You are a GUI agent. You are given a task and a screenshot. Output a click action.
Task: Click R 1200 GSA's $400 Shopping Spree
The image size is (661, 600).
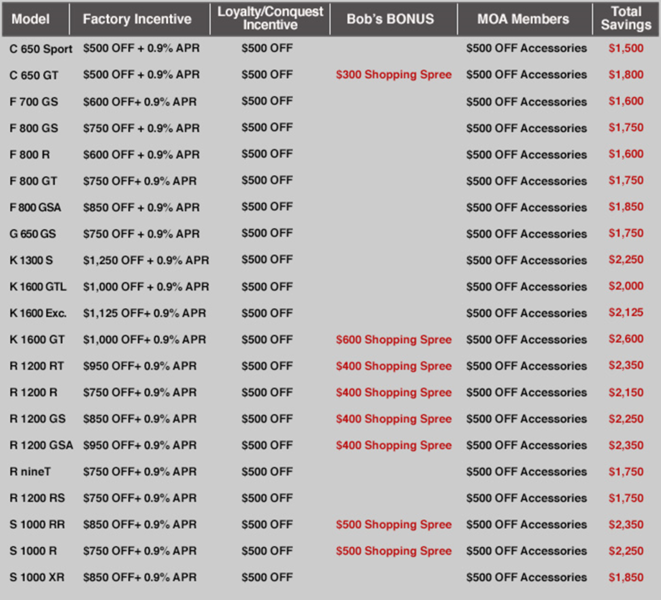click(x=394, y=446)
